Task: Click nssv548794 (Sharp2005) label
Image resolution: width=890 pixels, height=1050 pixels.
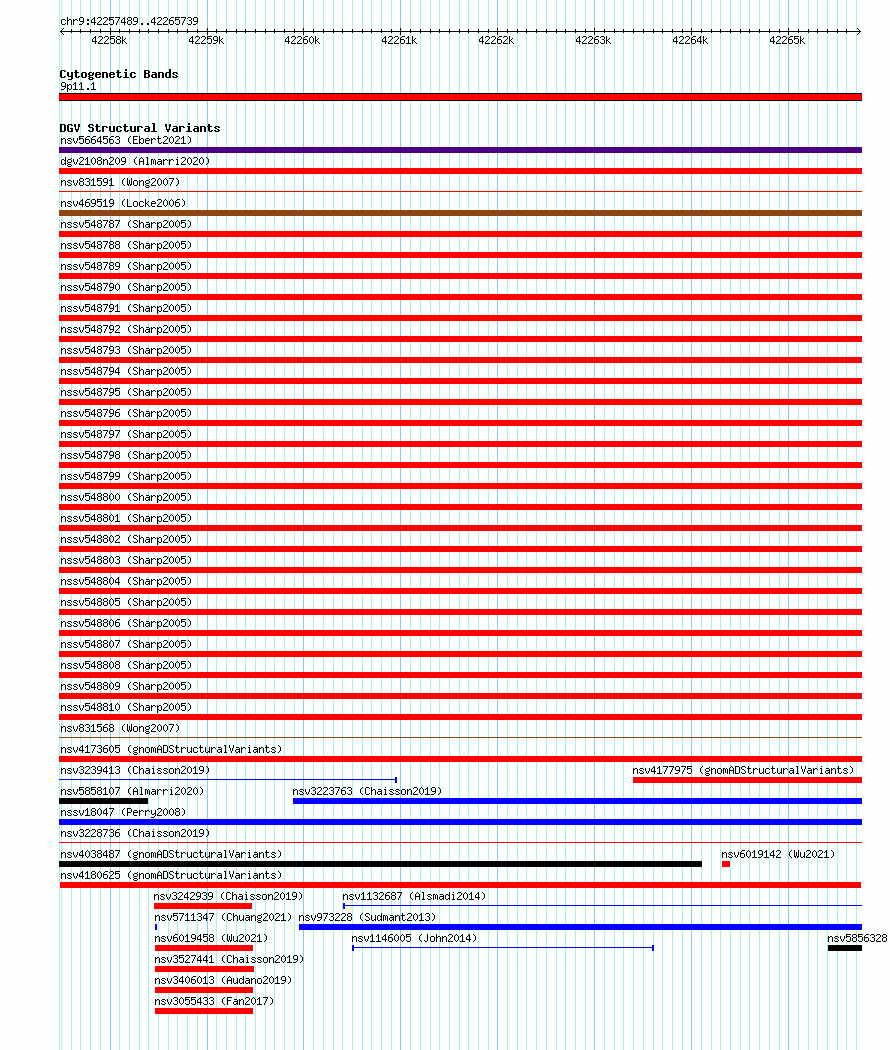Action: pos(126,371)
